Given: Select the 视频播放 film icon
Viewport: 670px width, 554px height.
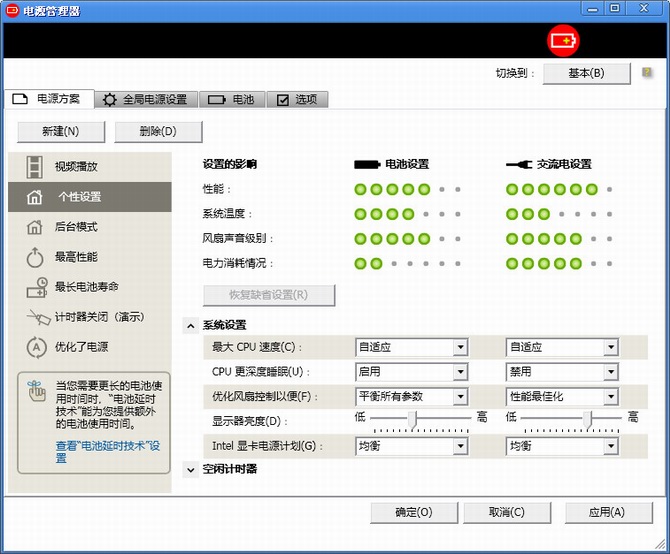Looking at the screenshot, I should [x=36, y=167].
